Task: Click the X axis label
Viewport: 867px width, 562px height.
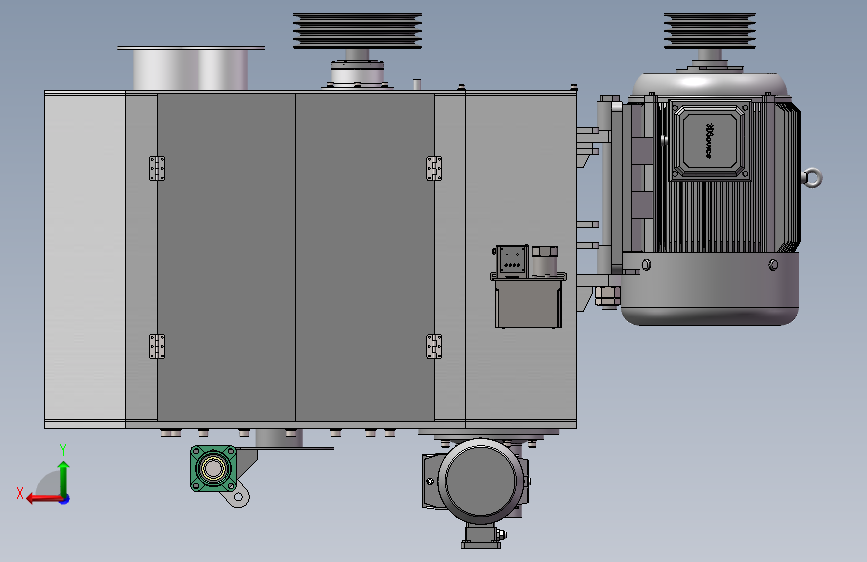Action: pos(20,493)
